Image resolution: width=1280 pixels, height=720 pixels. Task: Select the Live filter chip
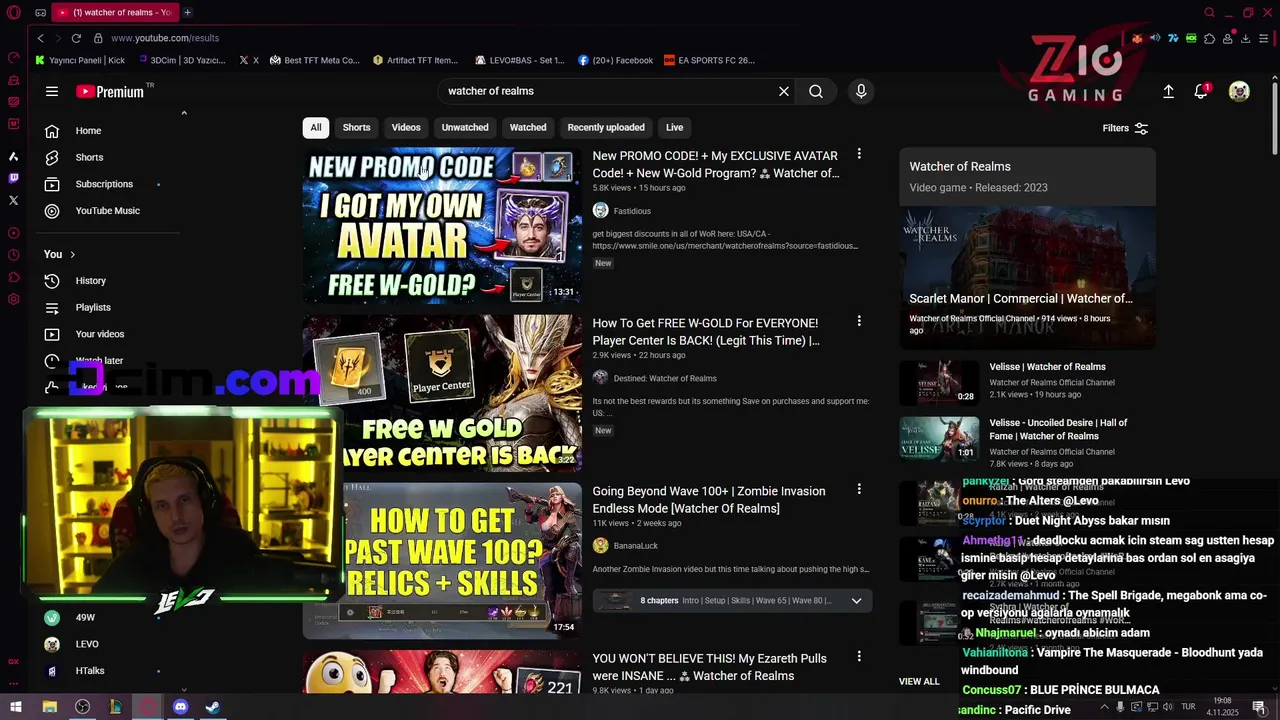(675, 127)
